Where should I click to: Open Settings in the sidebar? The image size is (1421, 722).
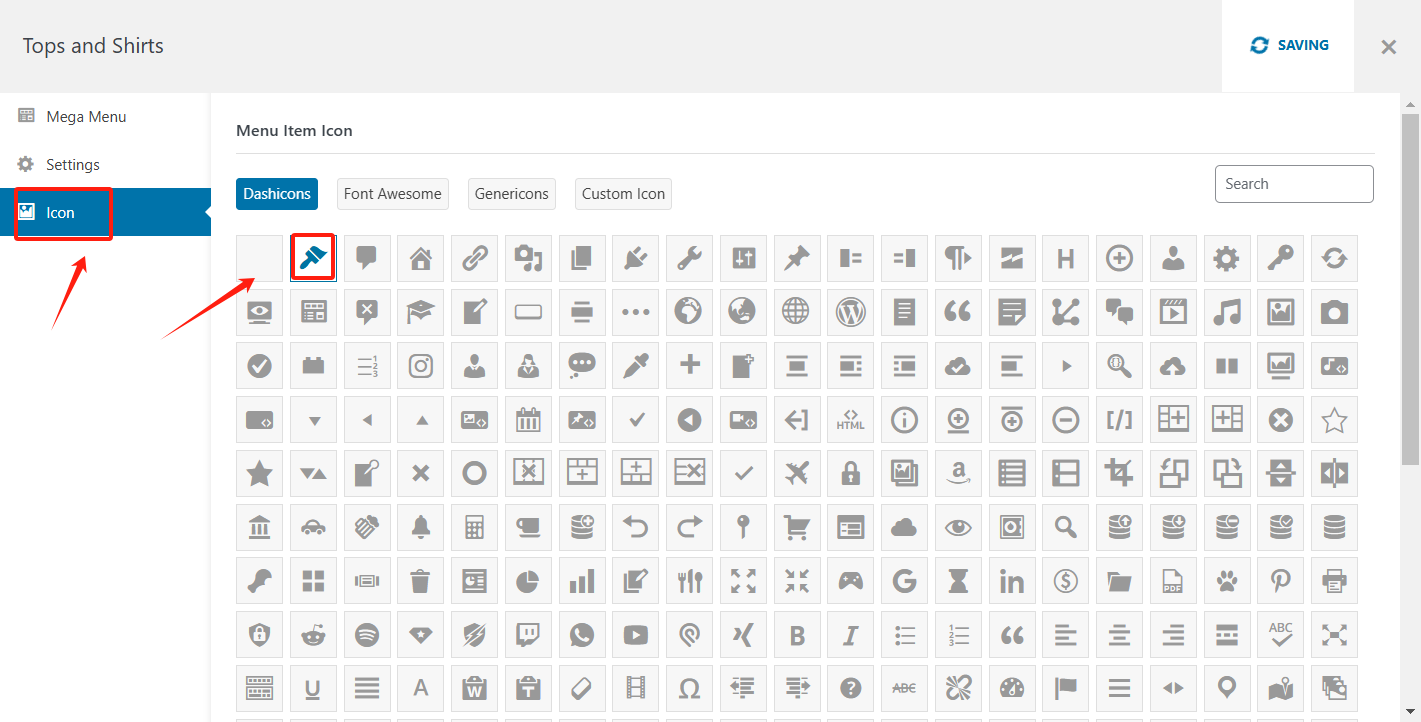(73, 165)
